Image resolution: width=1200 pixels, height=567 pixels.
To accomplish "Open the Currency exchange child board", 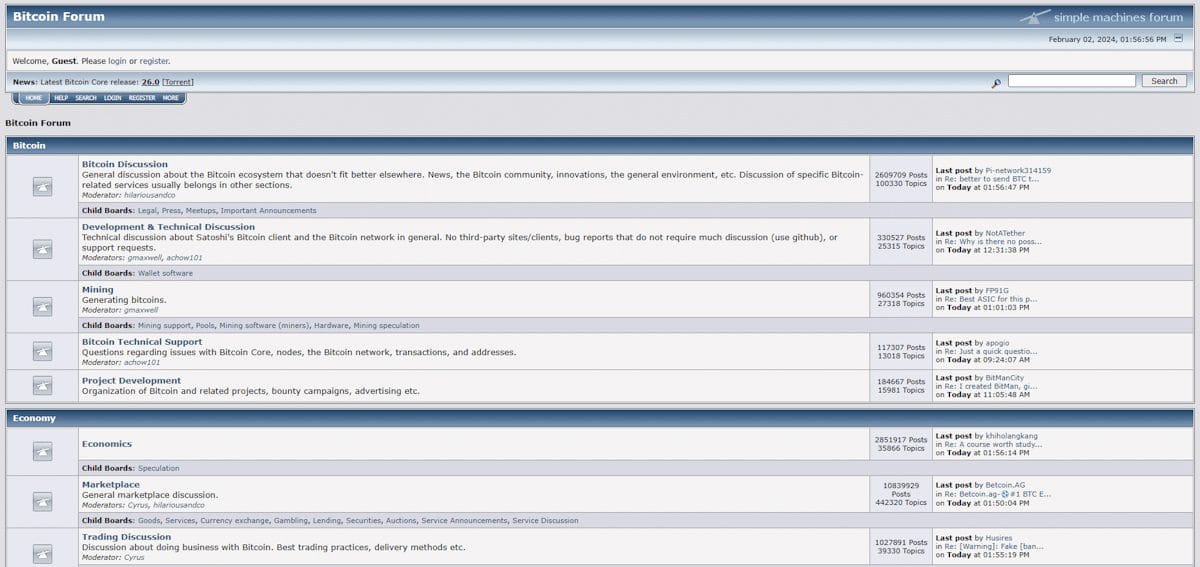I will 232,521.
